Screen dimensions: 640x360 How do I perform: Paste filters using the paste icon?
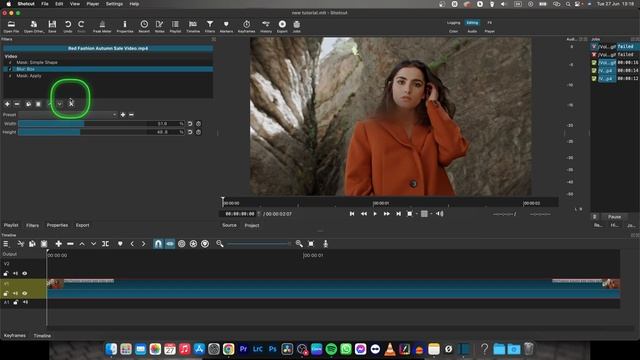pos(38,104)
